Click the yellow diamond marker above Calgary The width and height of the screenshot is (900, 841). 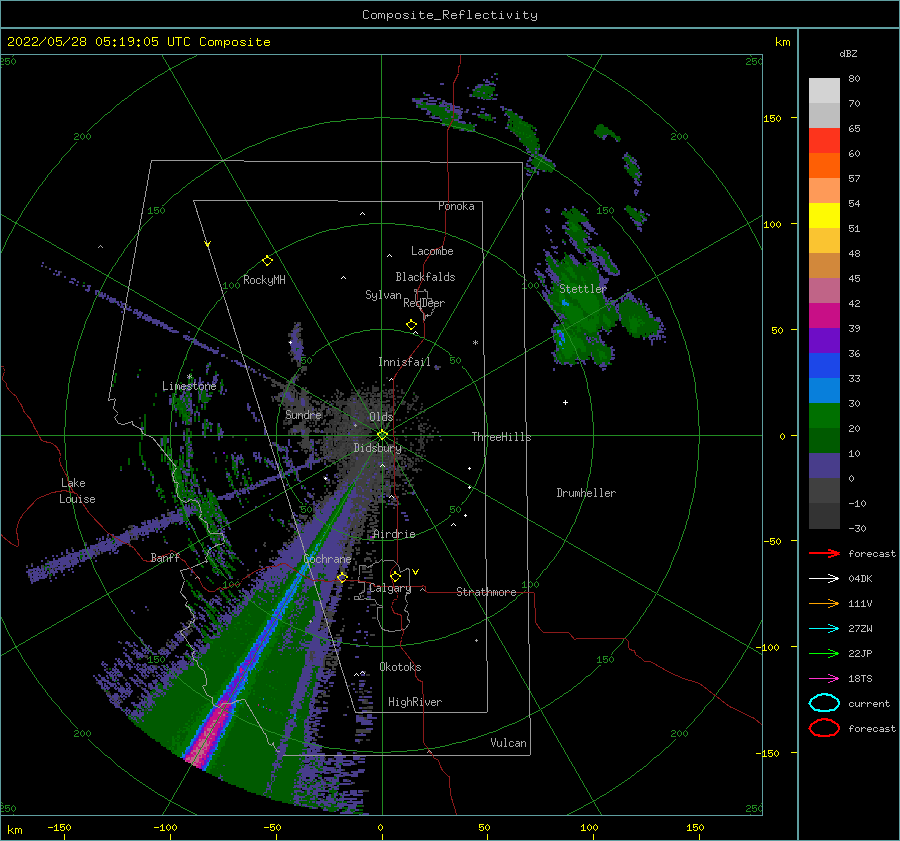395,576
